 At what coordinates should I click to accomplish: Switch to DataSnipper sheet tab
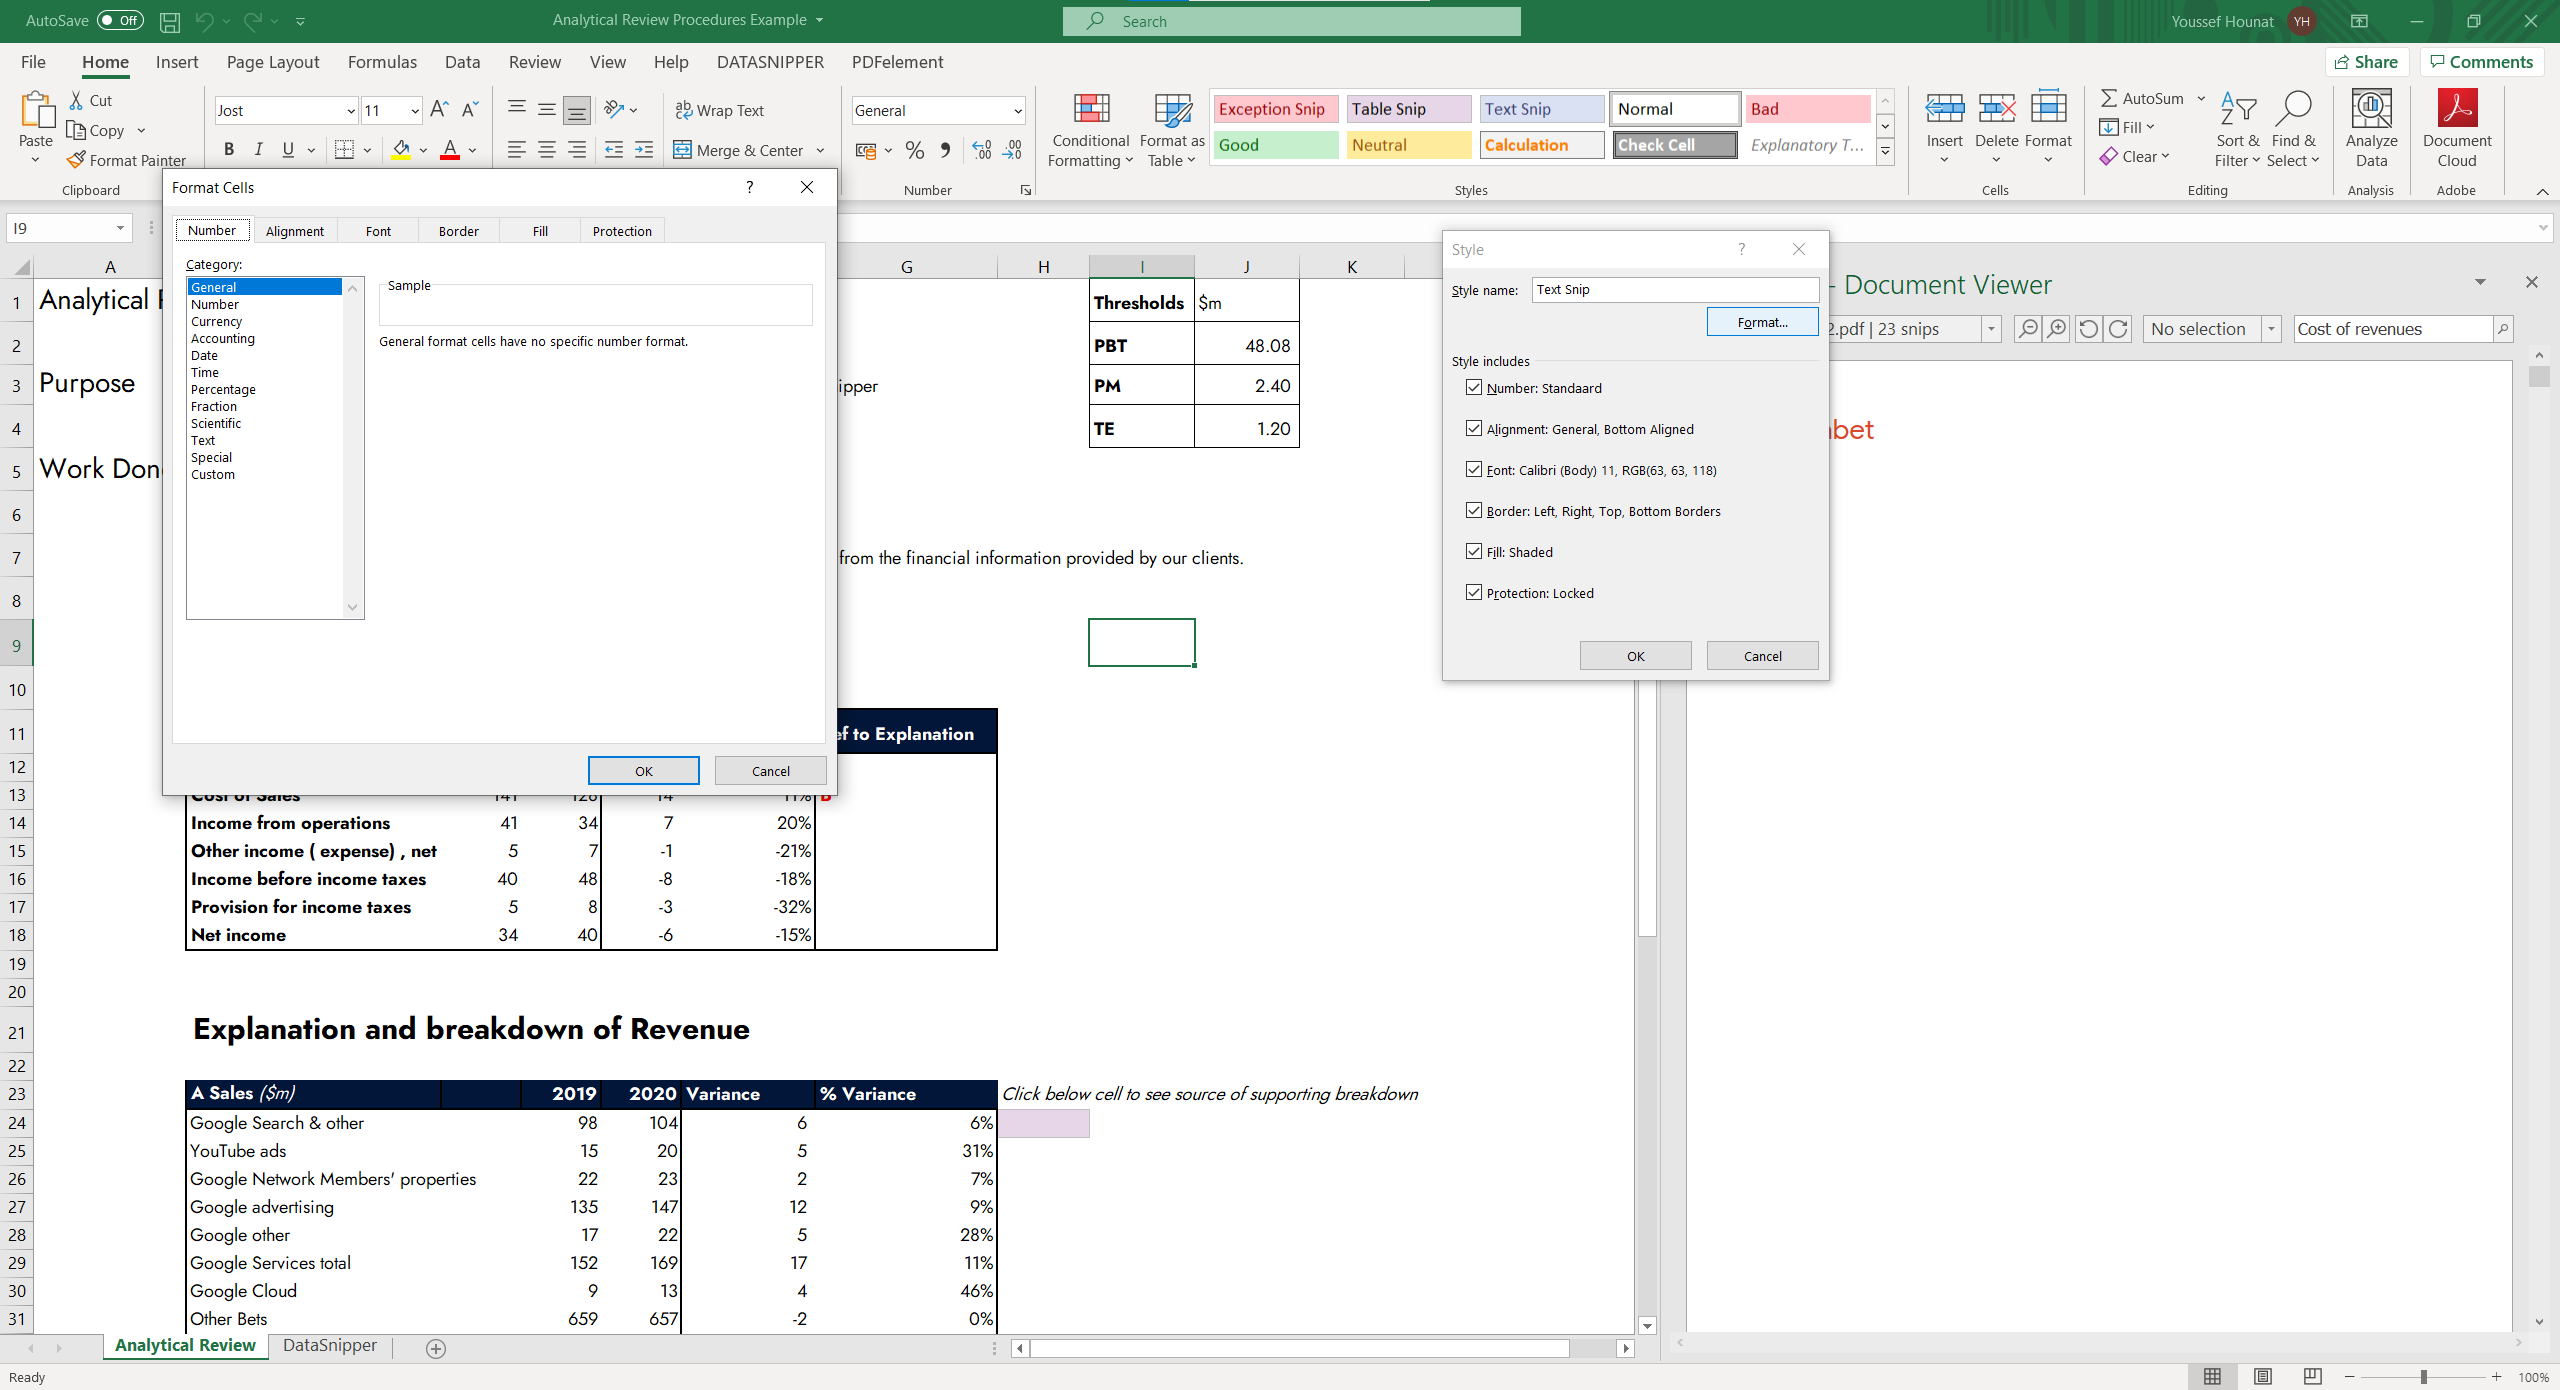pos(330,1346)
